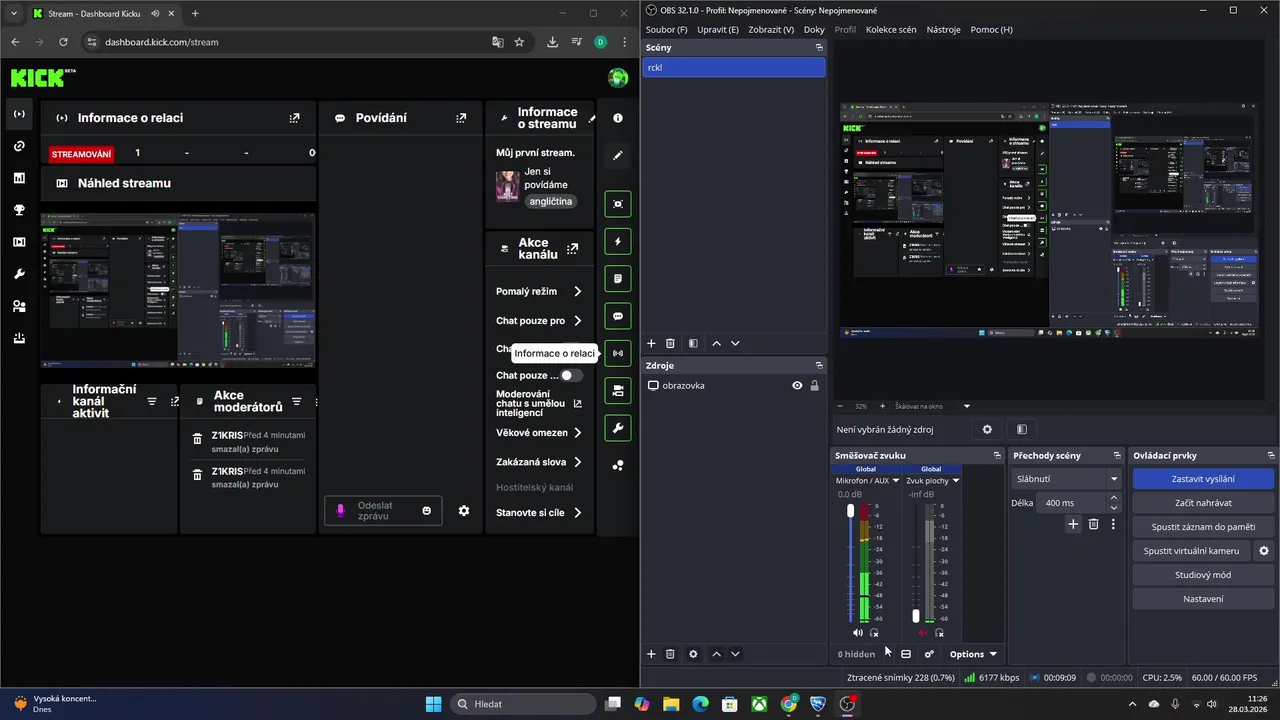1280x720 pixels.
Task: Add a new source in Zdroje toolbar
Action: [651, 654]
